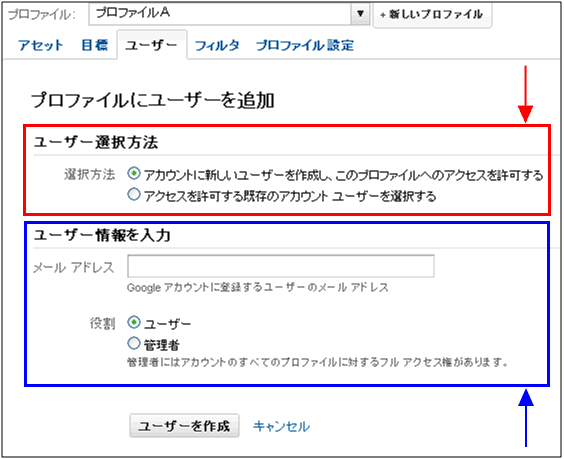Screen dimensions: 564x459
Task: Click the メール アドレス input field
Action: click(281, 266)
